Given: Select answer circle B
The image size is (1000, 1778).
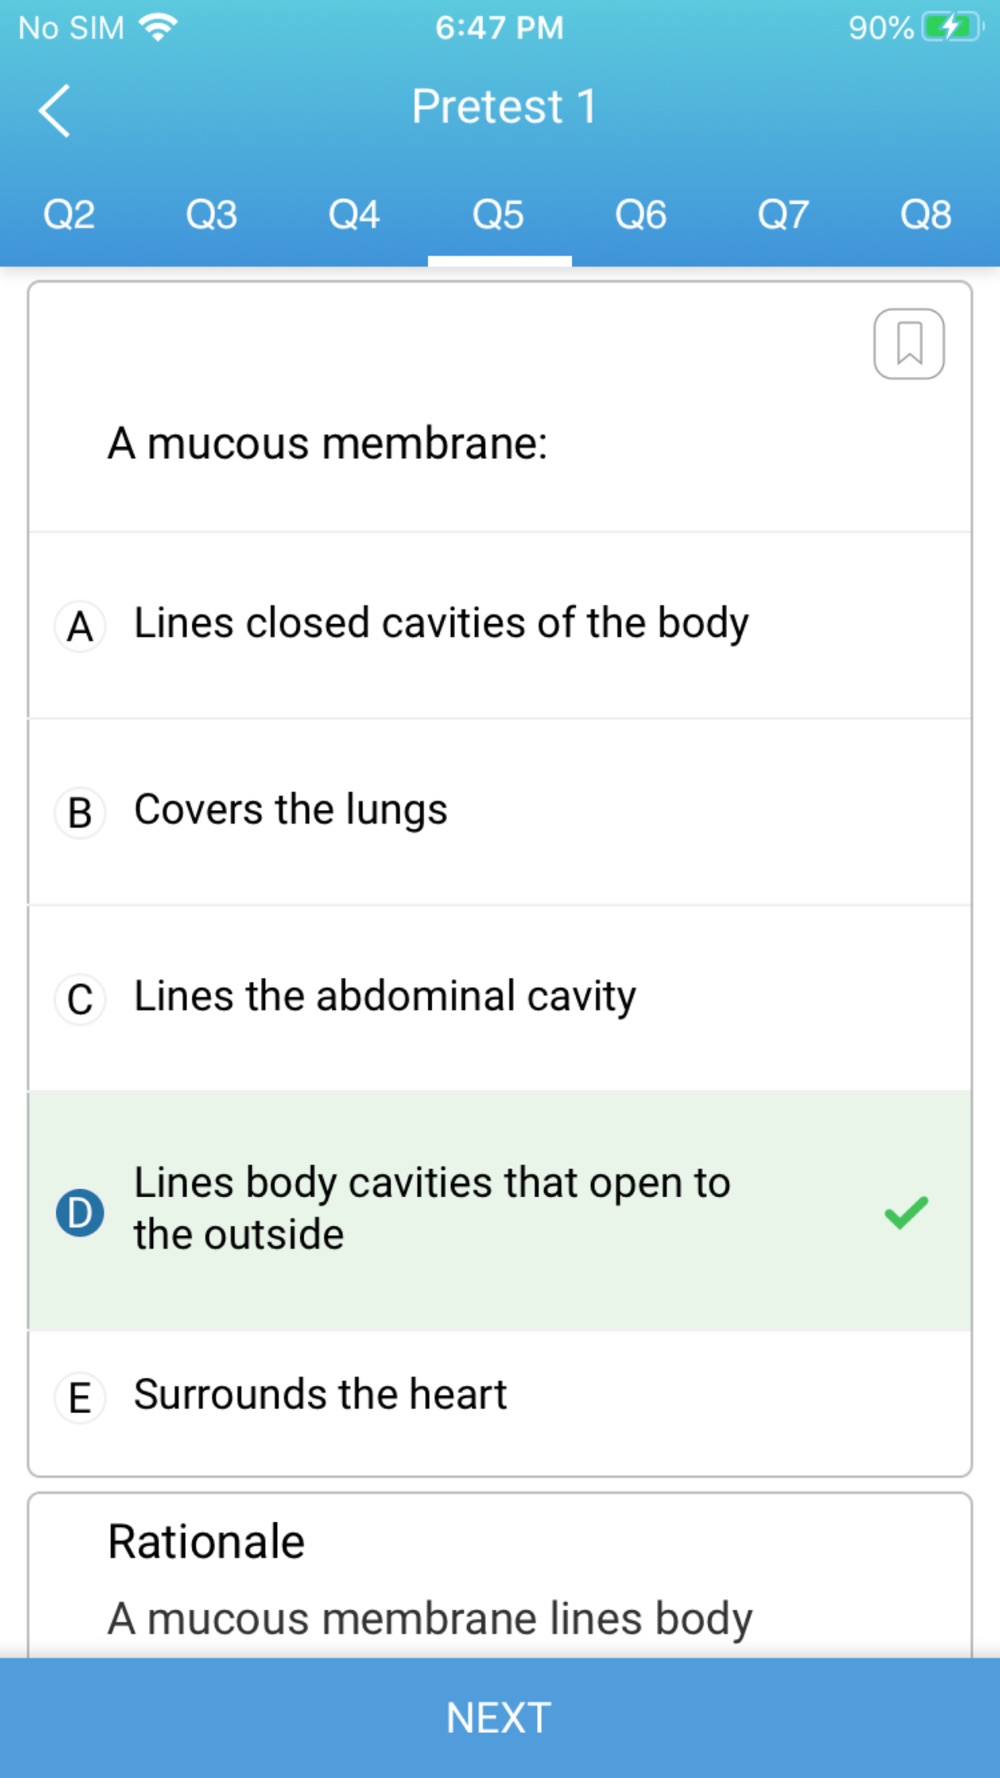Looking at the screenshot, I should pos(80,813).
